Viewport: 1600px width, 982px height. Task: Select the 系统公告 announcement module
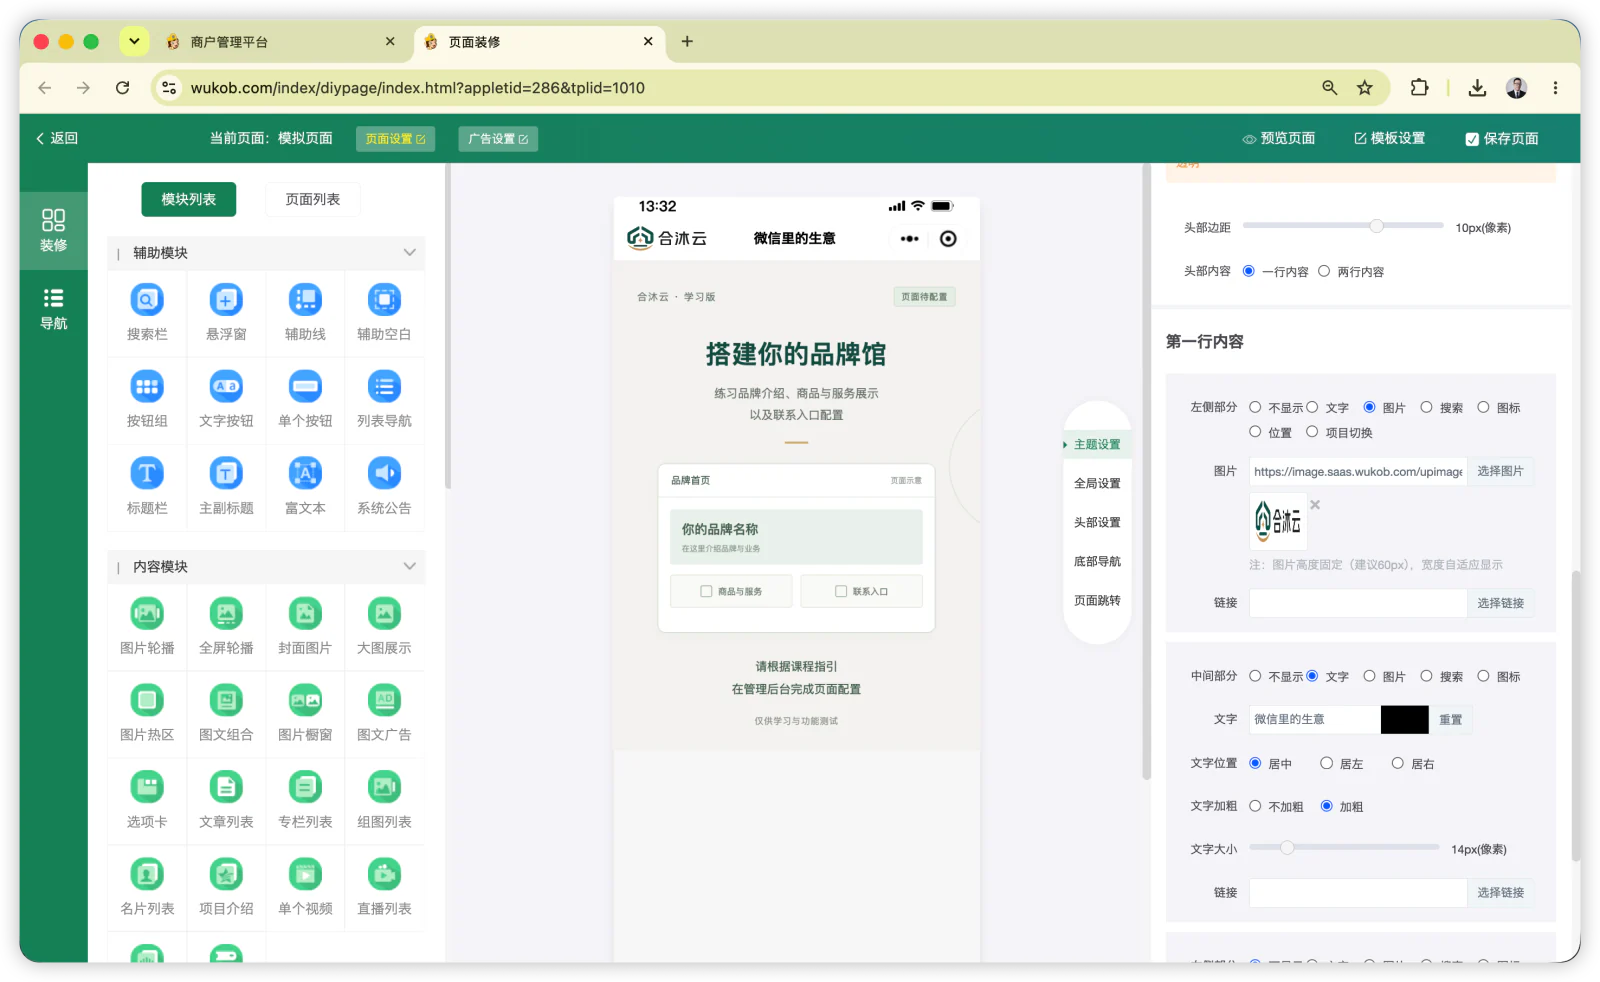(384, 487)
